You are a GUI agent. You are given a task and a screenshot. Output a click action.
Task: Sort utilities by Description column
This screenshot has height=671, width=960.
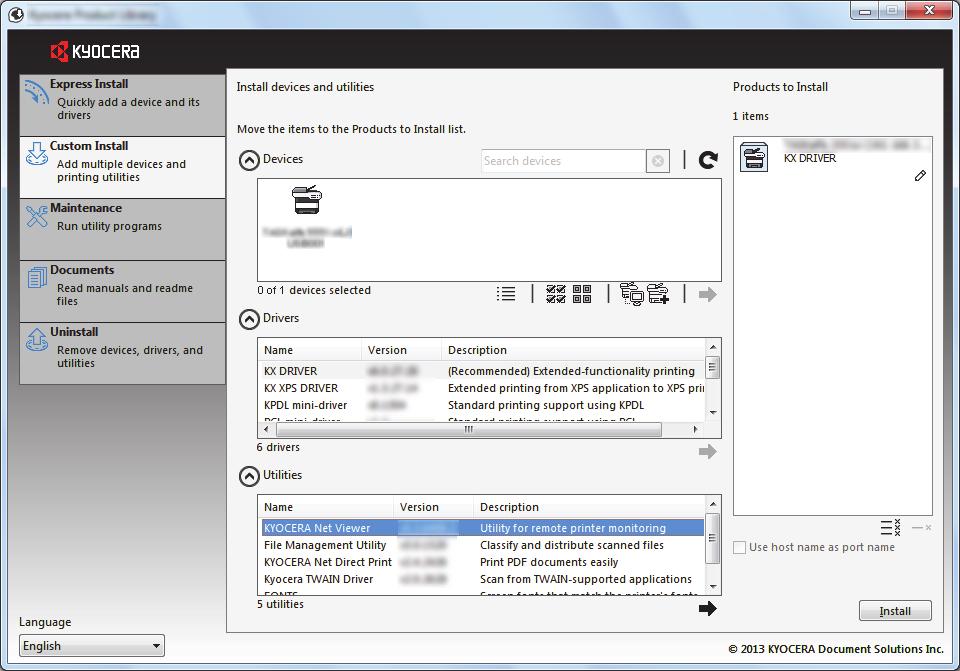point(589,507)
